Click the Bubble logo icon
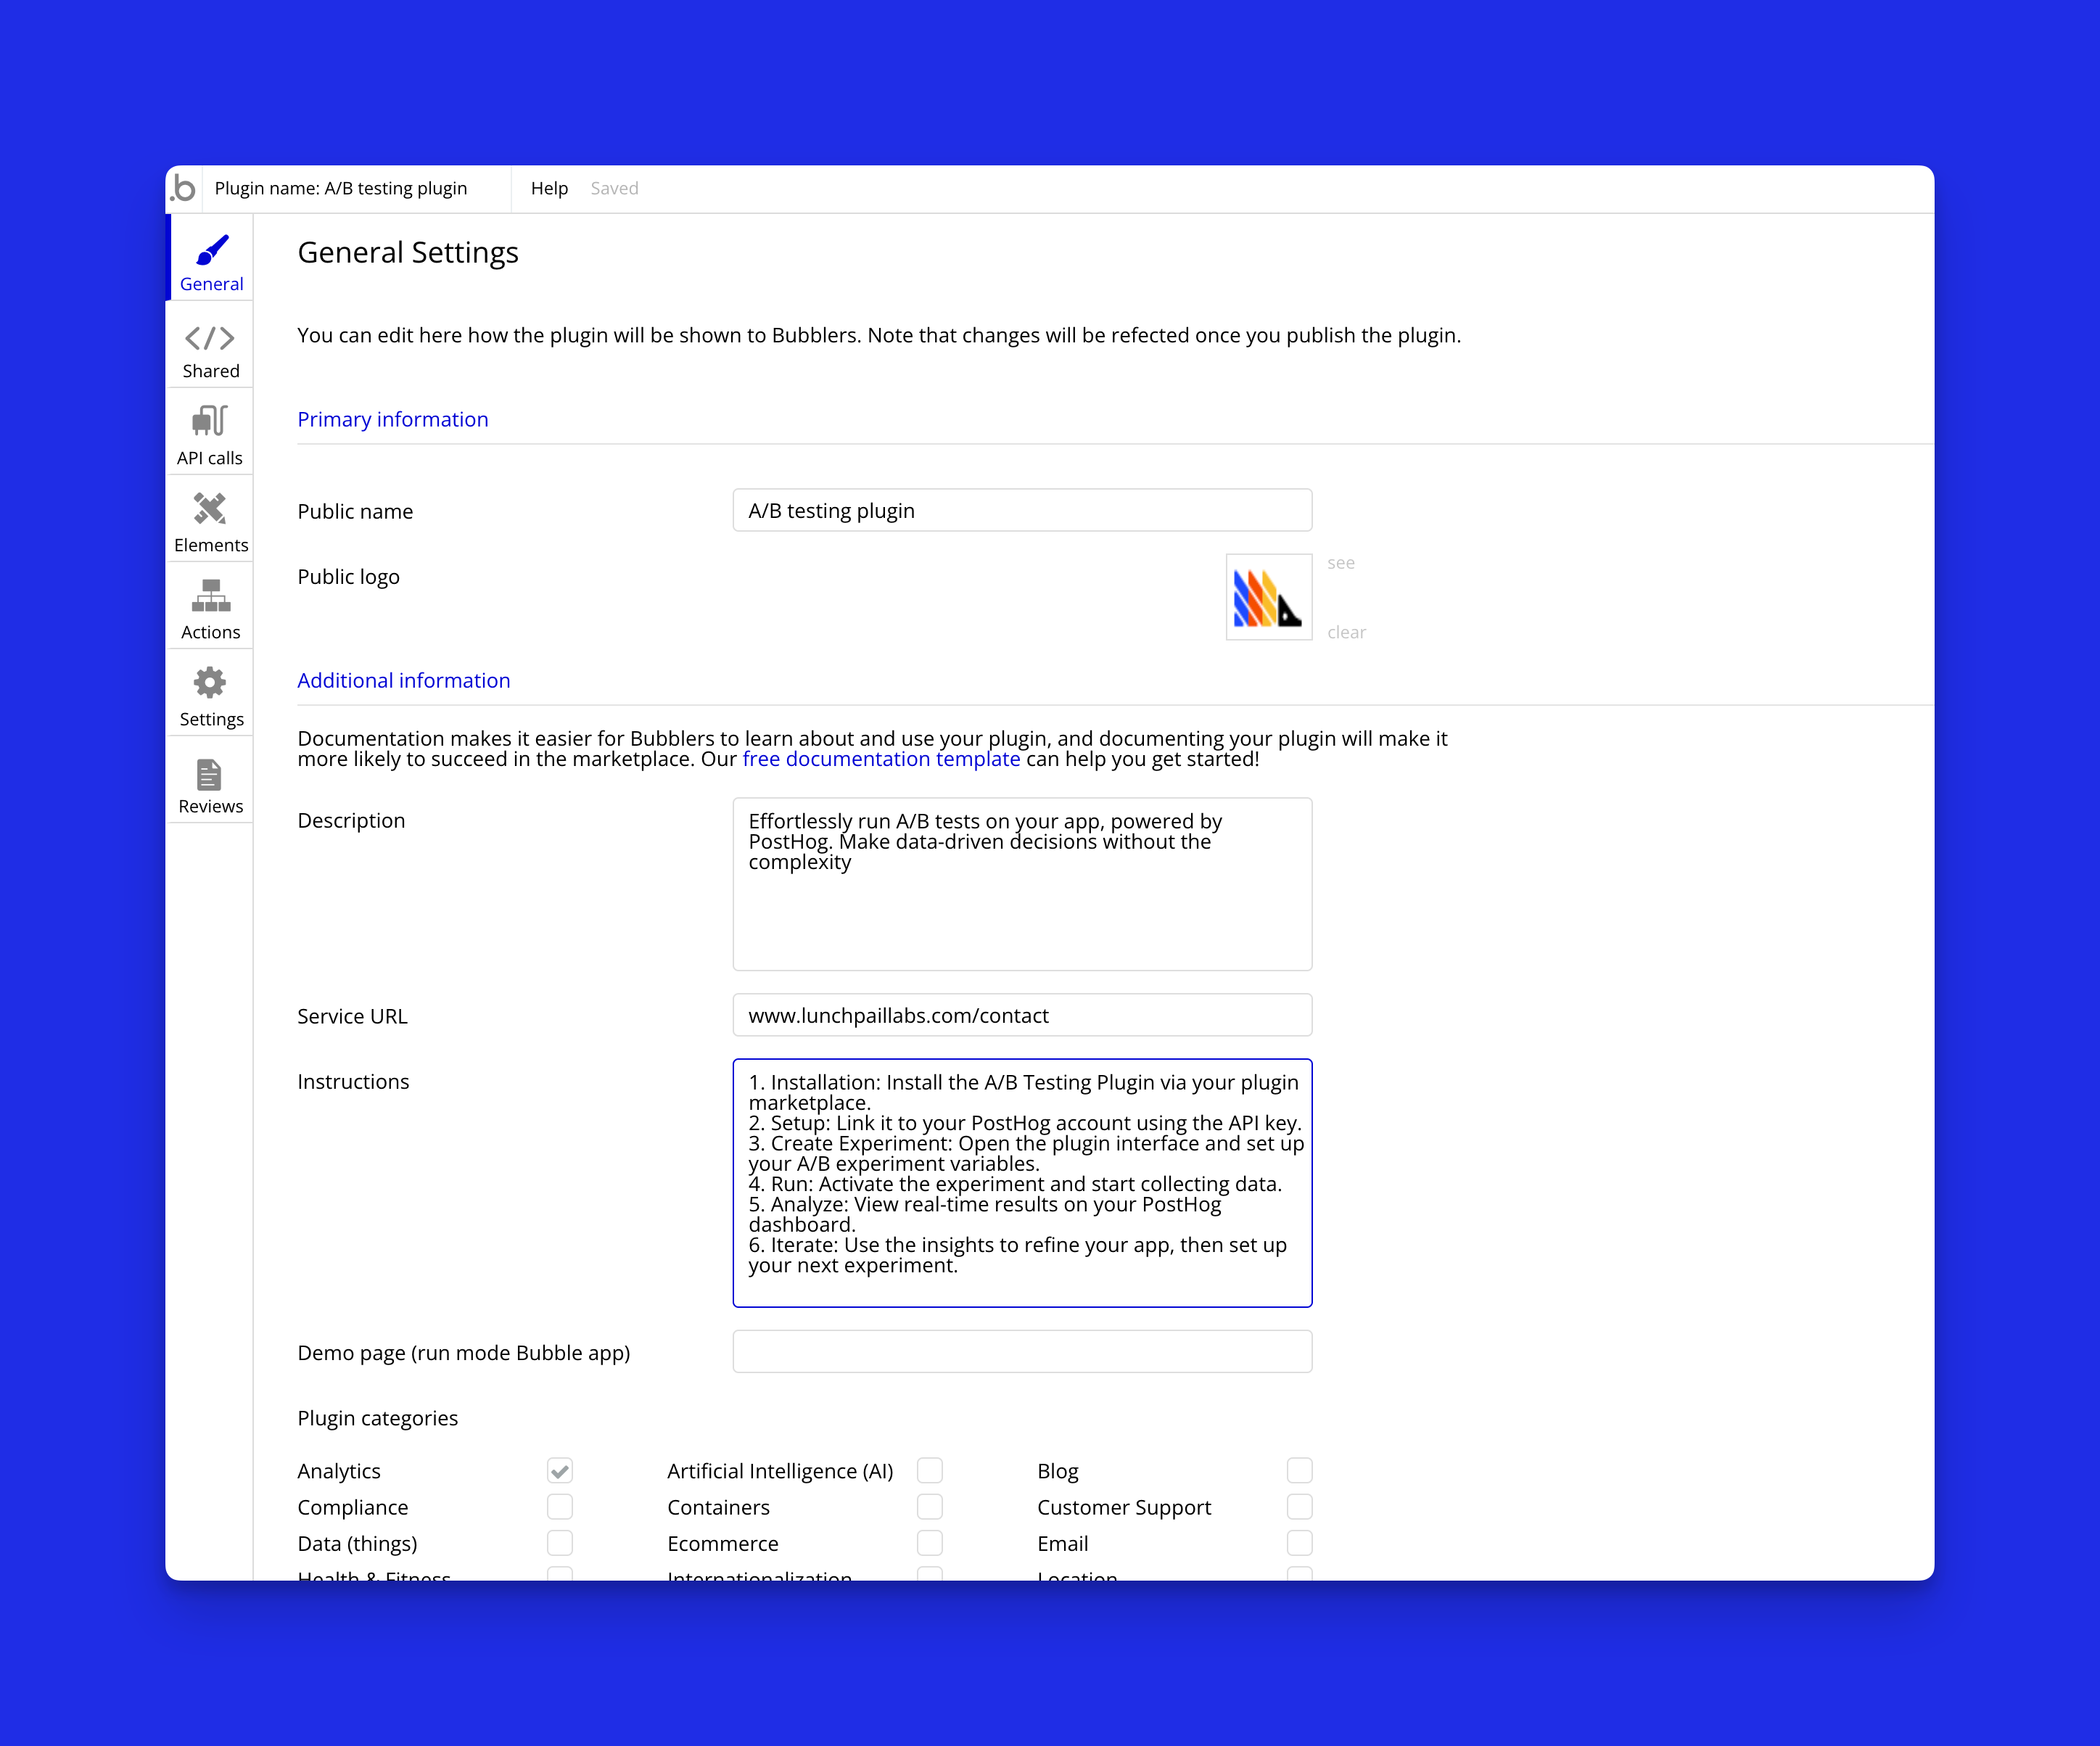 [x=184, y=188]
